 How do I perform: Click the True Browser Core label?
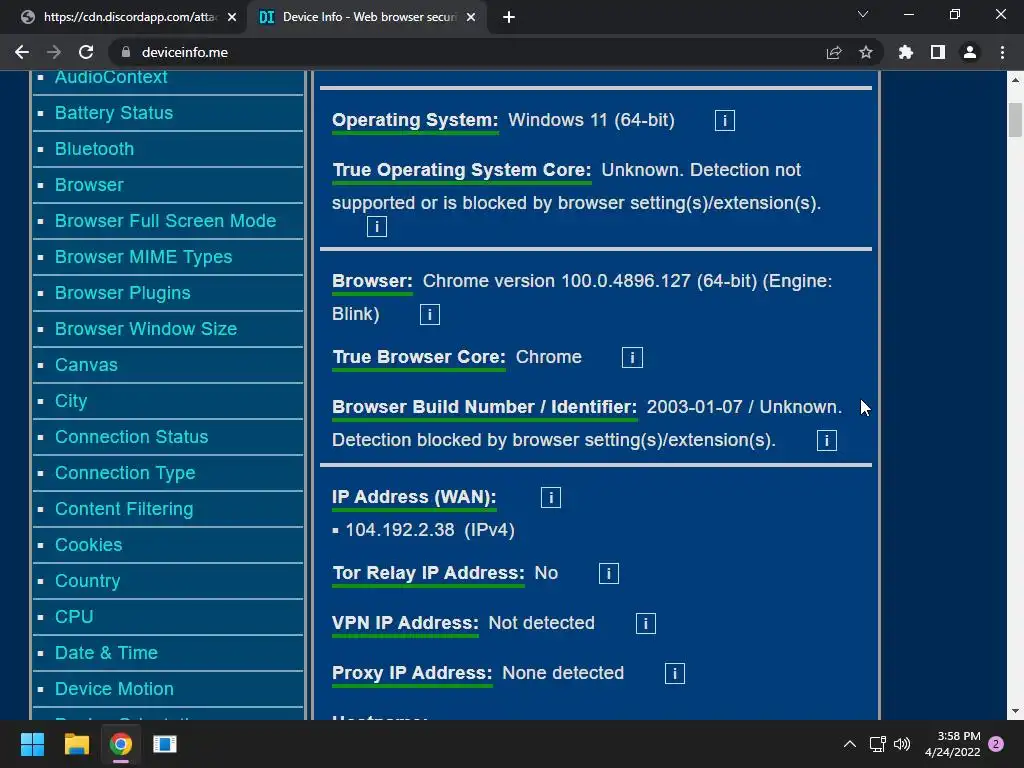coord(419,357)
